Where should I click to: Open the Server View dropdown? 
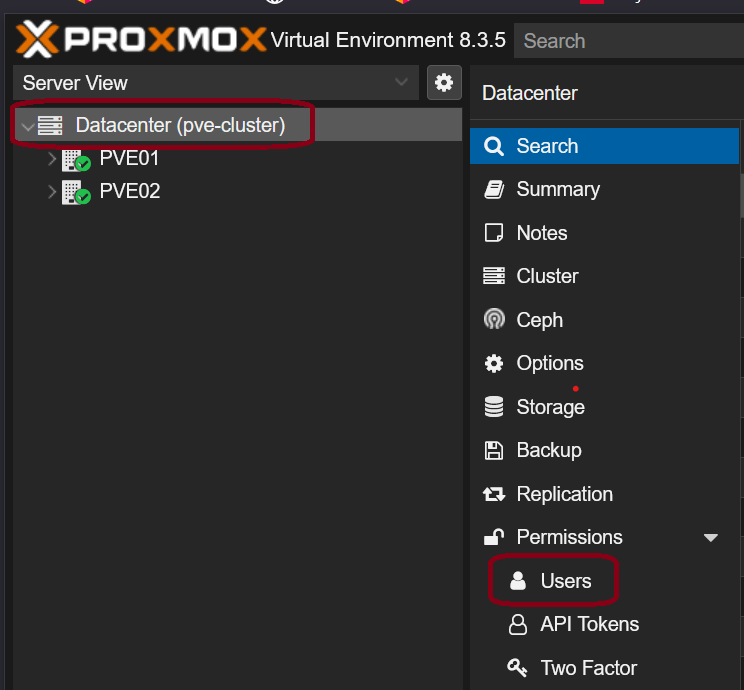[216, 83]
